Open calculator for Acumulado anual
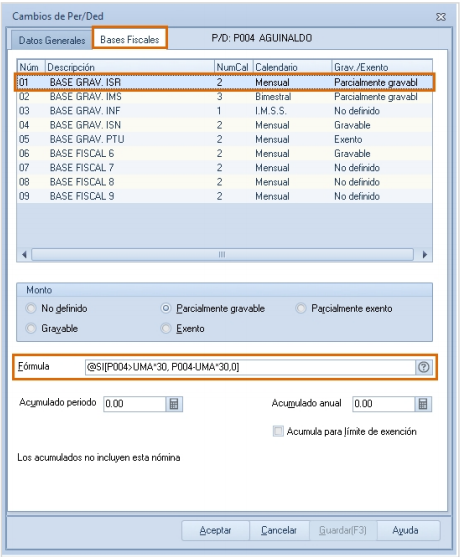The image size is (460, 557). [x=423, y=404]
